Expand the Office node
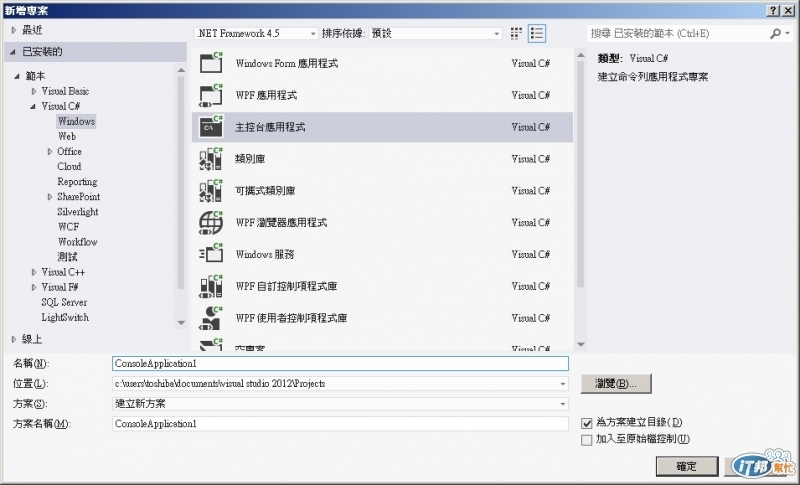Screen dimensions: 800x485 click(49, 151)
